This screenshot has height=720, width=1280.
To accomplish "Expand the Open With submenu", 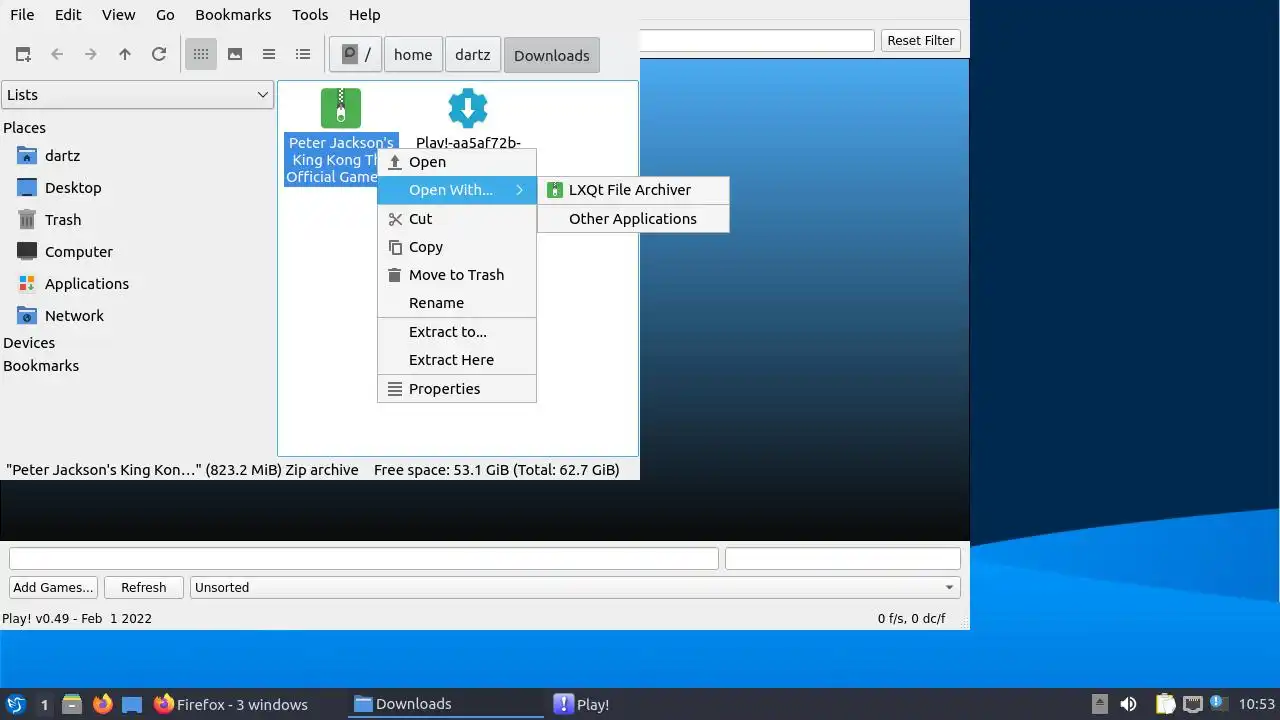I will pos(457,190).
